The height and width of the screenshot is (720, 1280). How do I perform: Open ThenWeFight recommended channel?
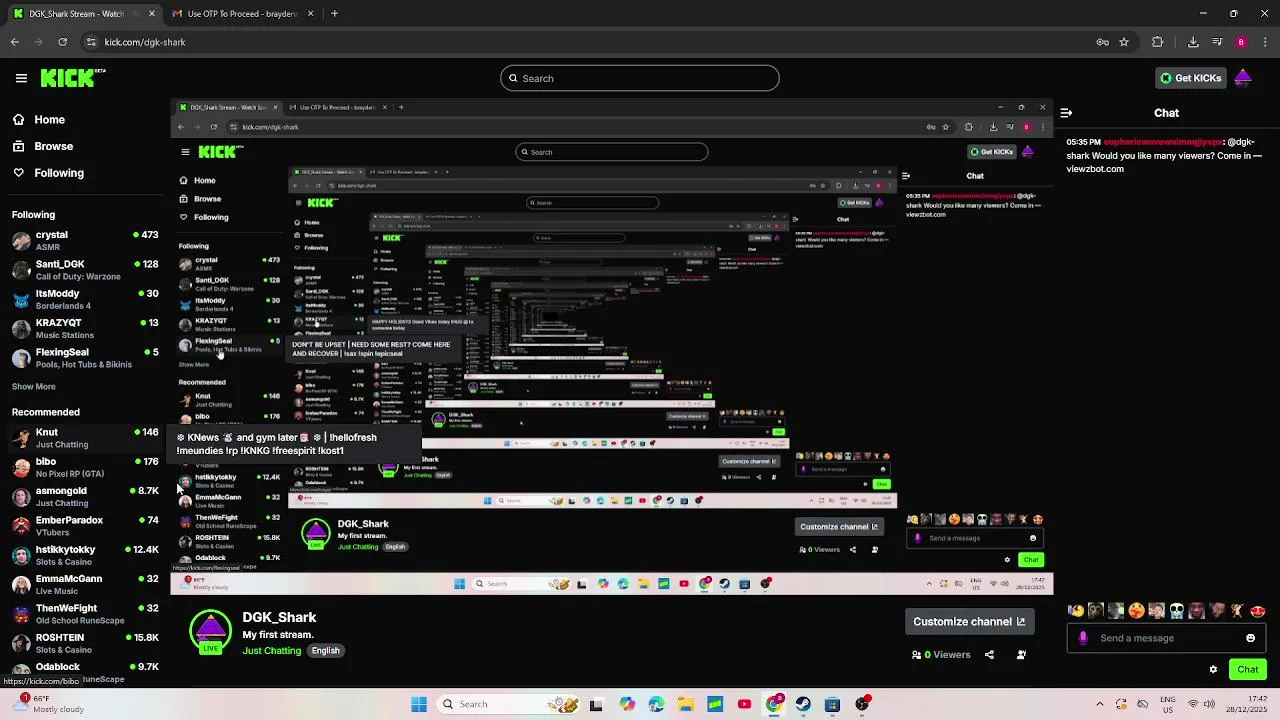click(85, 614)
